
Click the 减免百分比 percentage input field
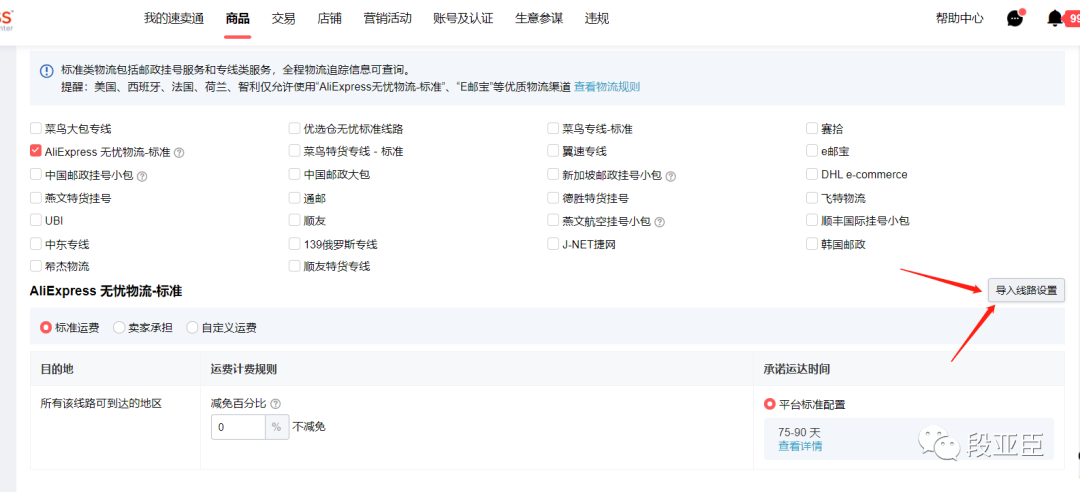(238, 427)
